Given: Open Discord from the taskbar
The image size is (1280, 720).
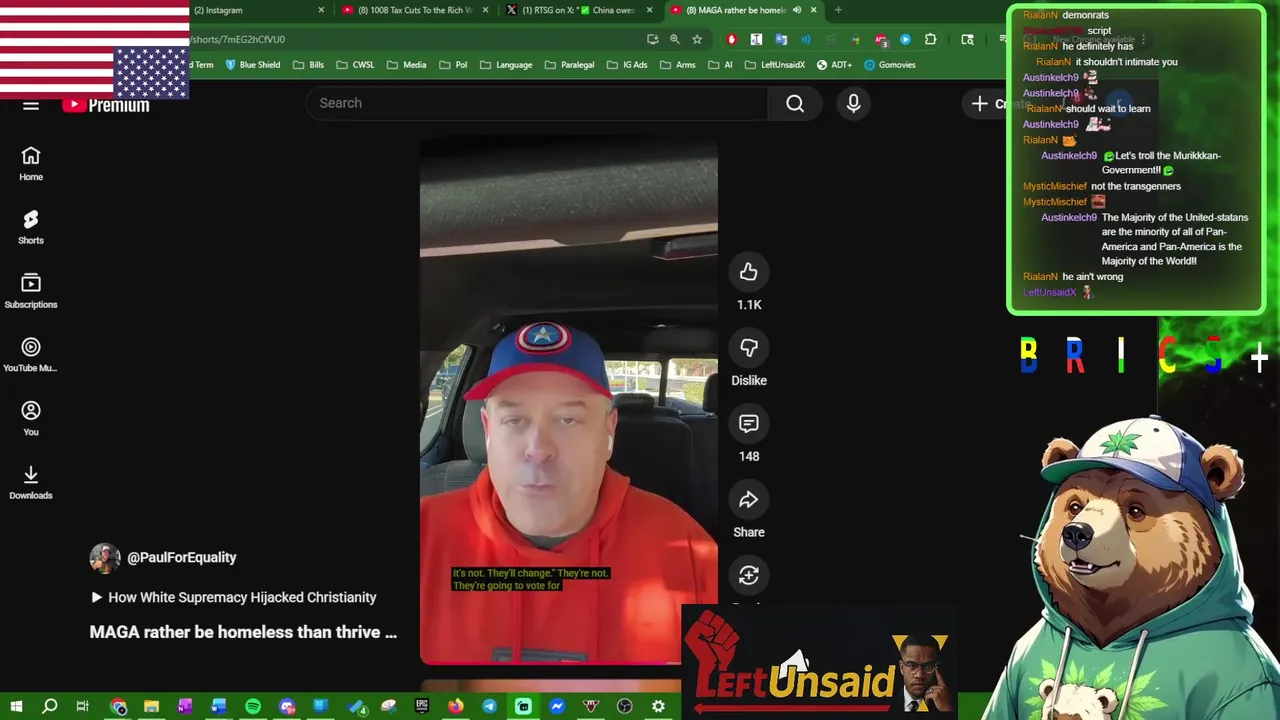Looking at the screenshot, I should [287, 707].
